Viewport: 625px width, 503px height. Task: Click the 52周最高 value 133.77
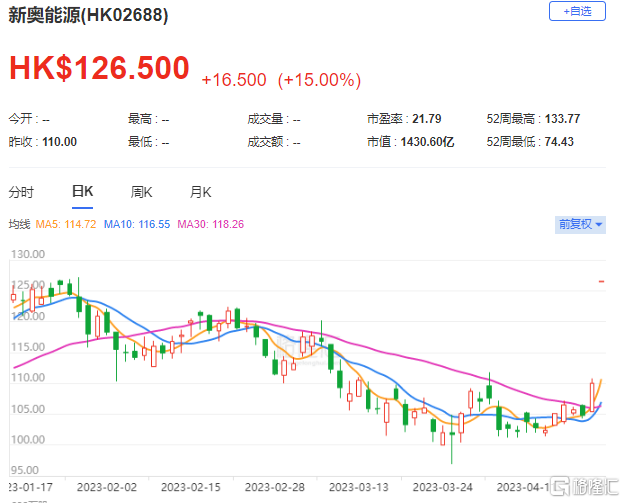562,119
